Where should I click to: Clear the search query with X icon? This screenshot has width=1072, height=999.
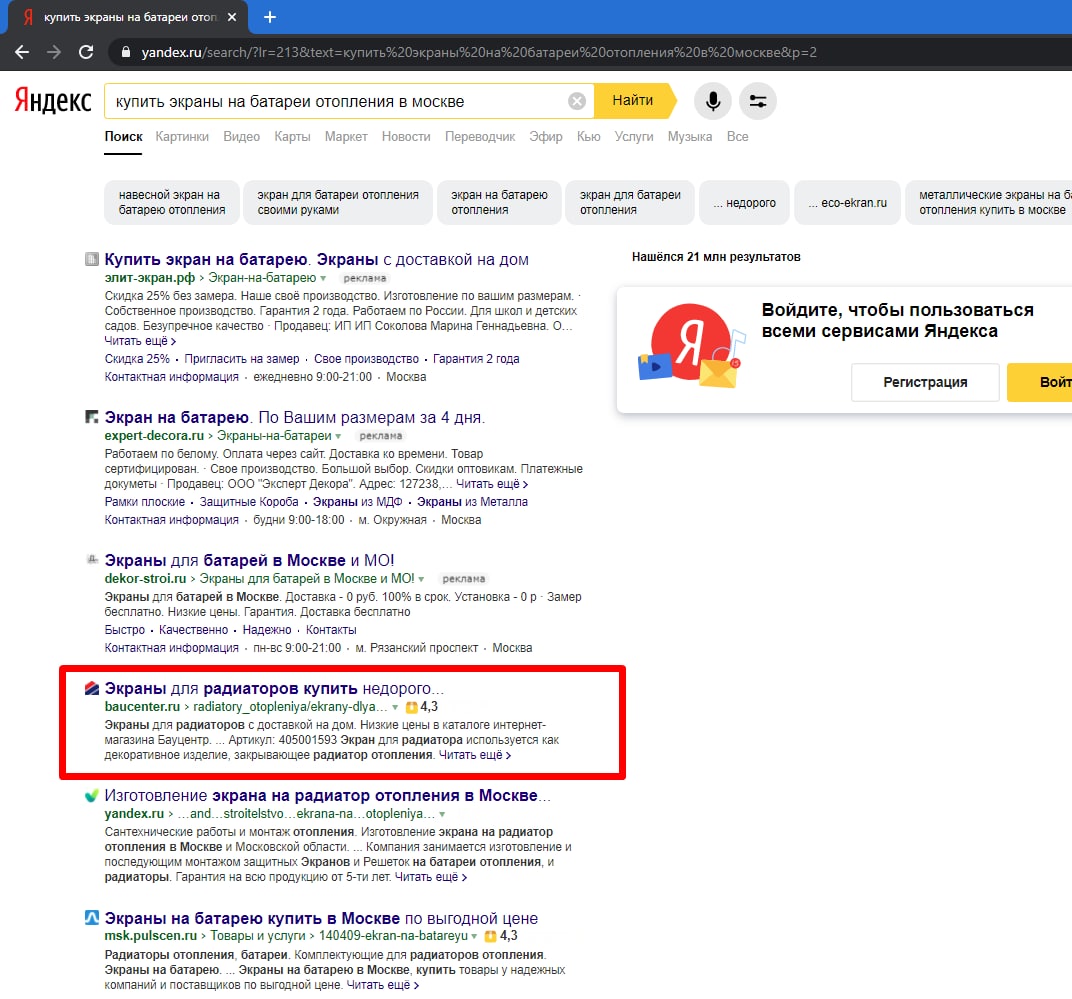coord(577,101)
